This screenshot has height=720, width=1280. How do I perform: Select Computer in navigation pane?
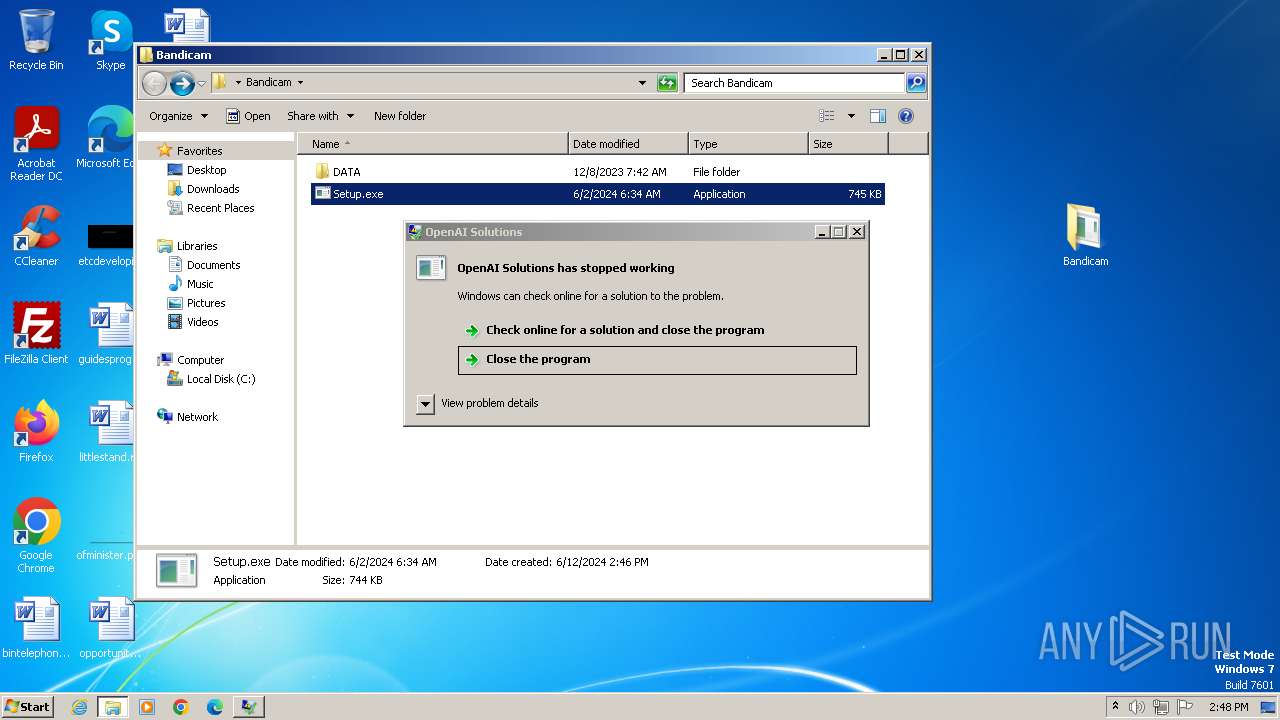200,360
